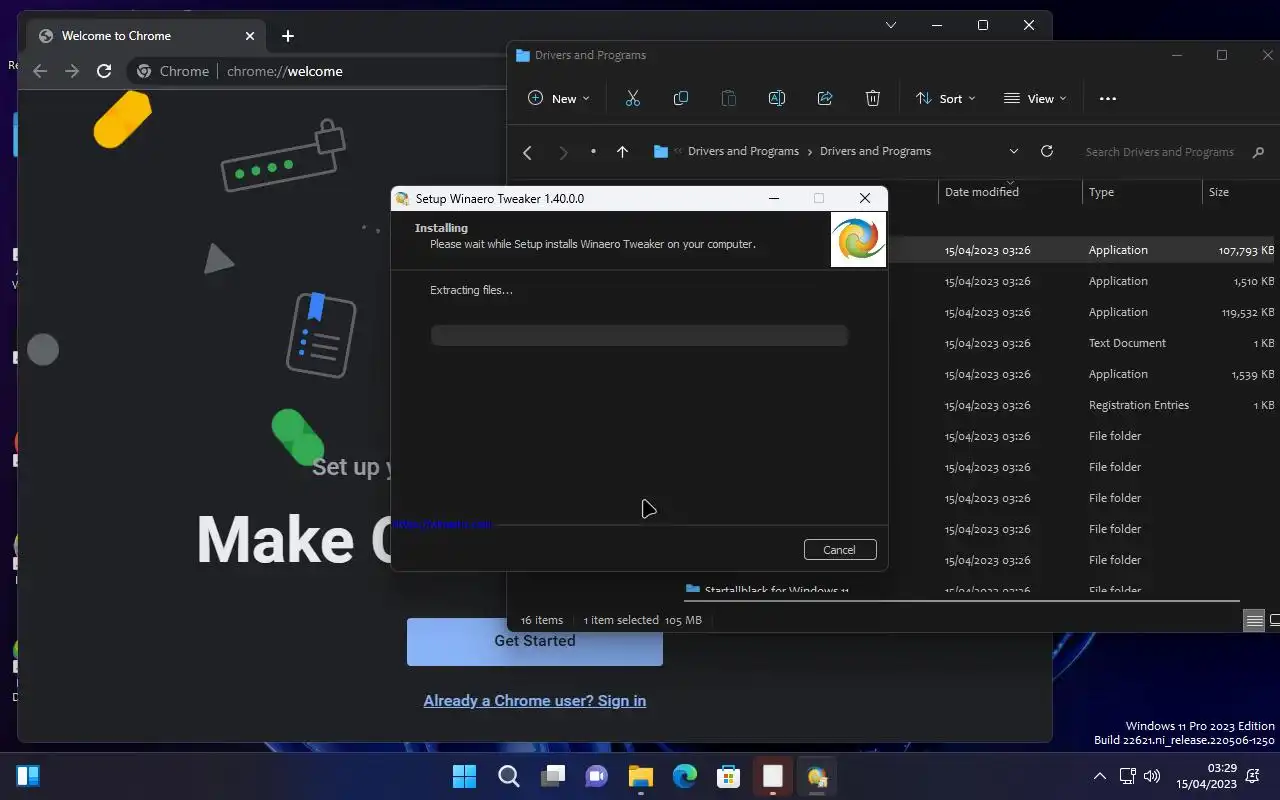The image size is (1280, 800).
Task: Select the Text Document row
Action: click(x=1082, y=343)
